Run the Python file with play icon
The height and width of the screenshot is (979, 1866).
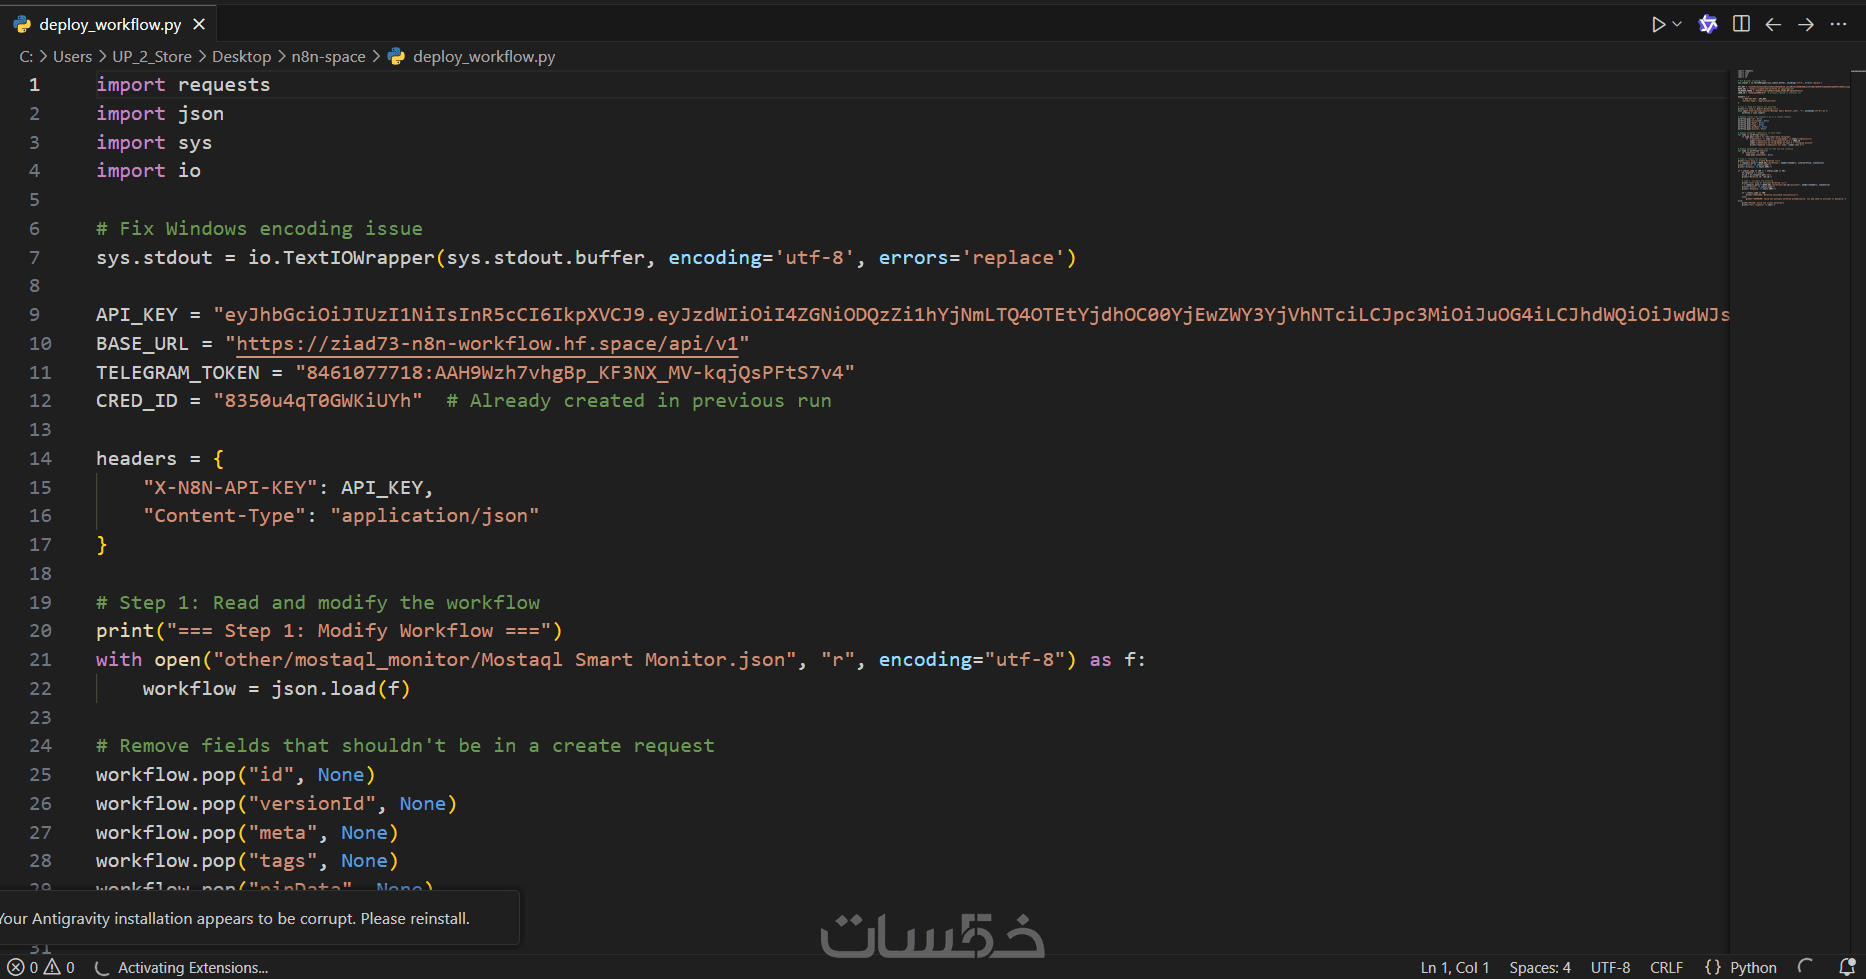coord(1658,24)
